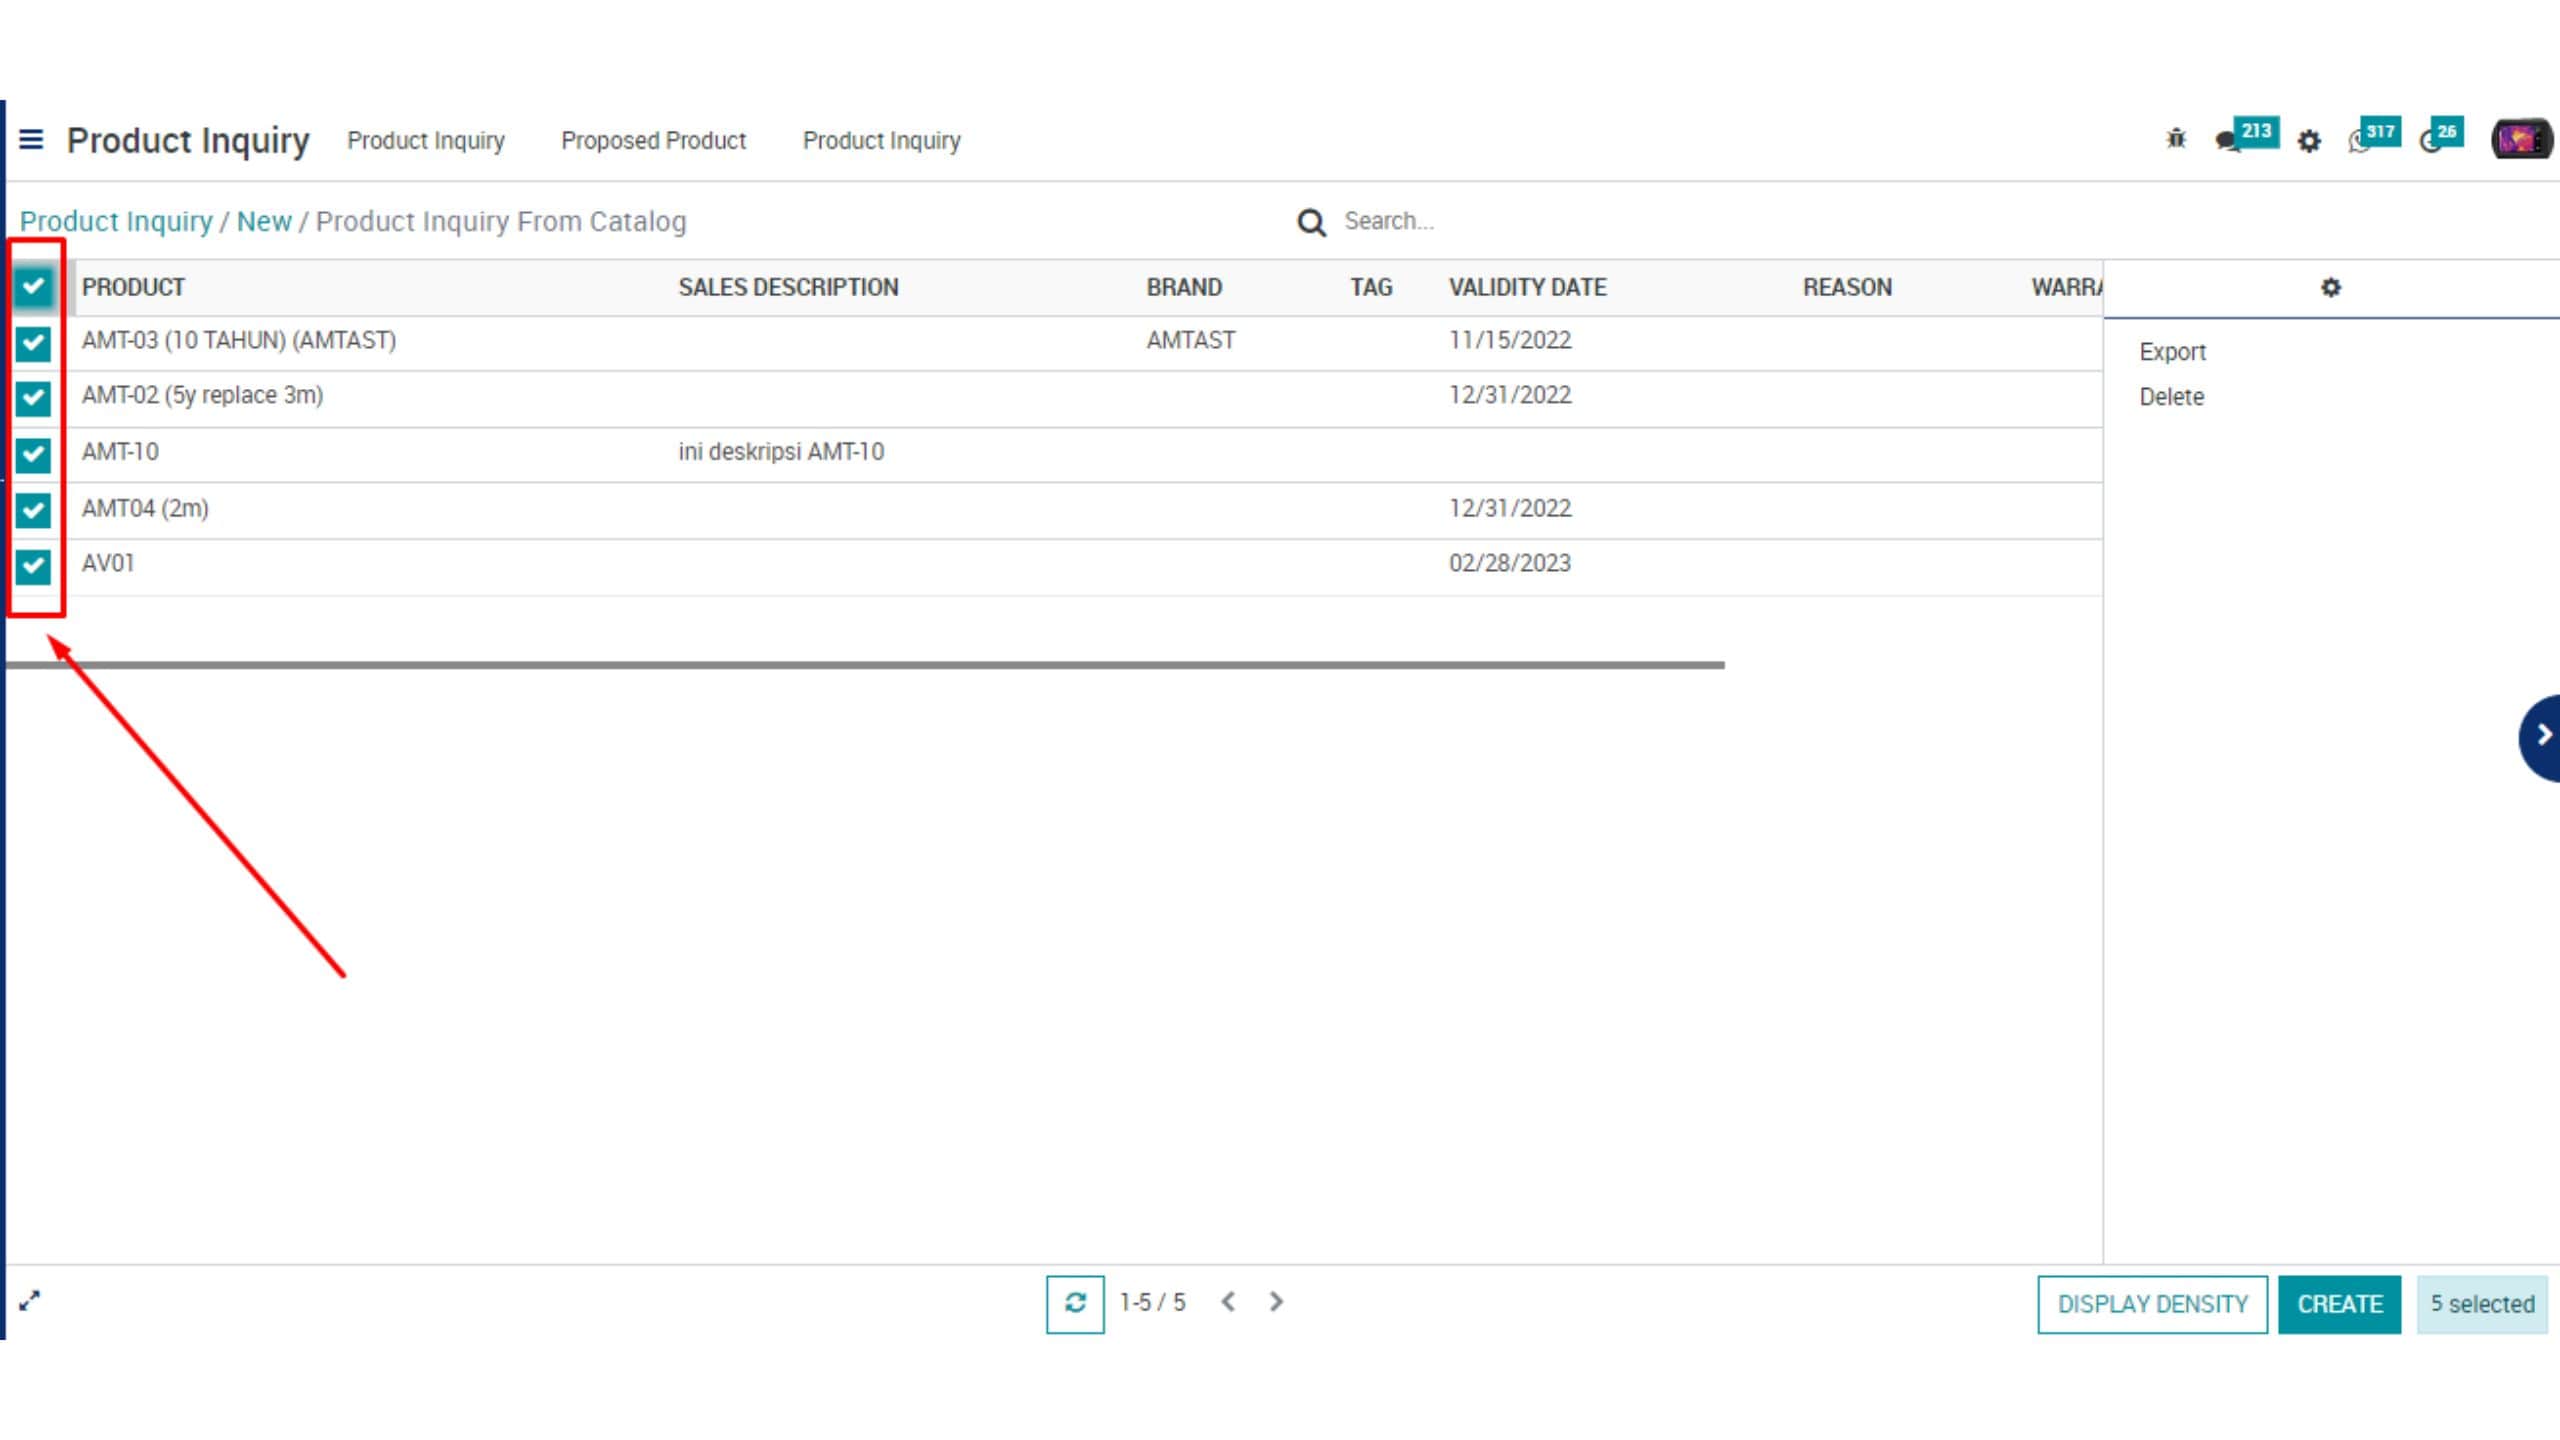The width and height of the screenshot is (2560, 1440).
Task: Choose Delete from actions panel
Action: [2171, 397]
